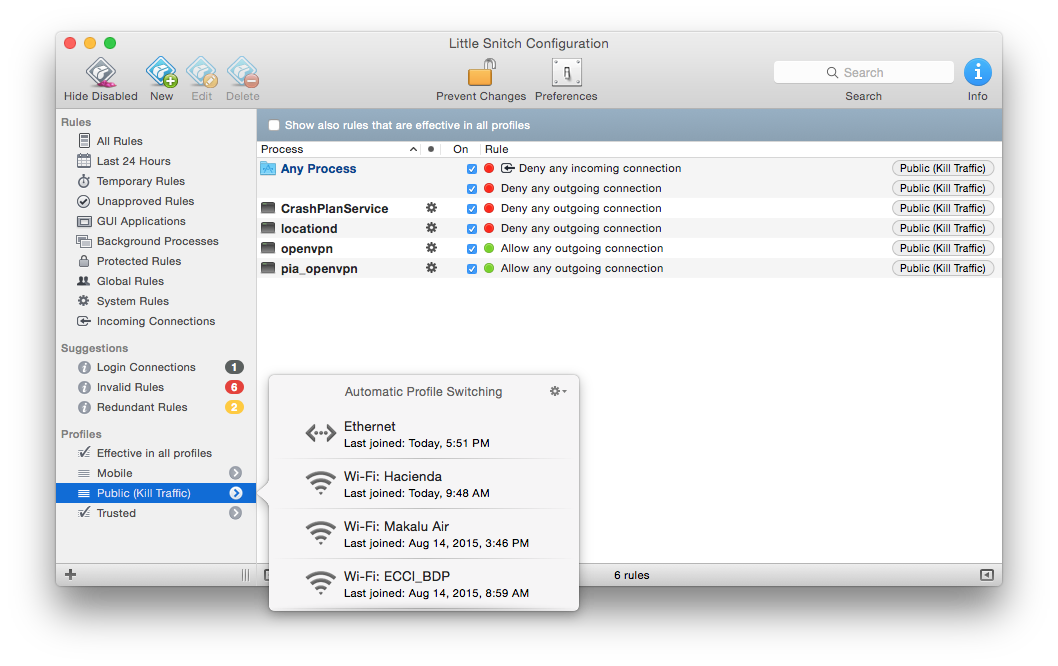The width and height of the screenshot is (1058, 666).
Task: Enable 'Show also rules effective in all profiles'
Action: pyautogui.click(x=274, y=126)
